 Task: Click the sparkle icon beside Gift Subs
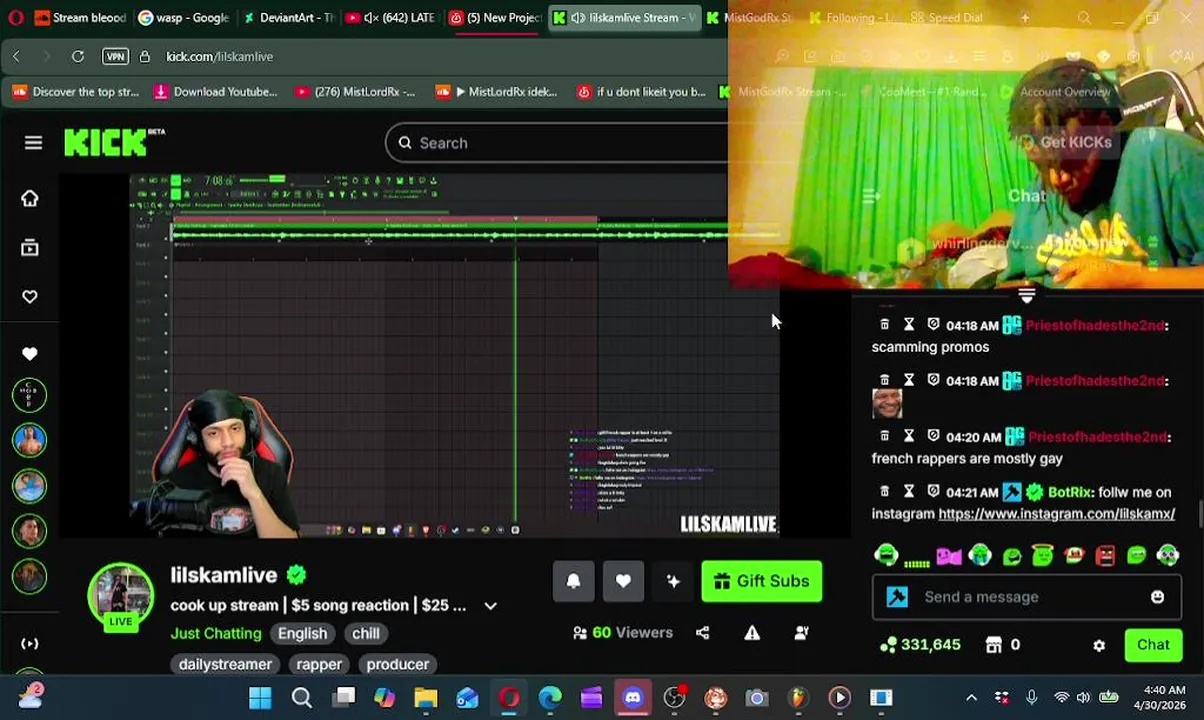[673, 581]
